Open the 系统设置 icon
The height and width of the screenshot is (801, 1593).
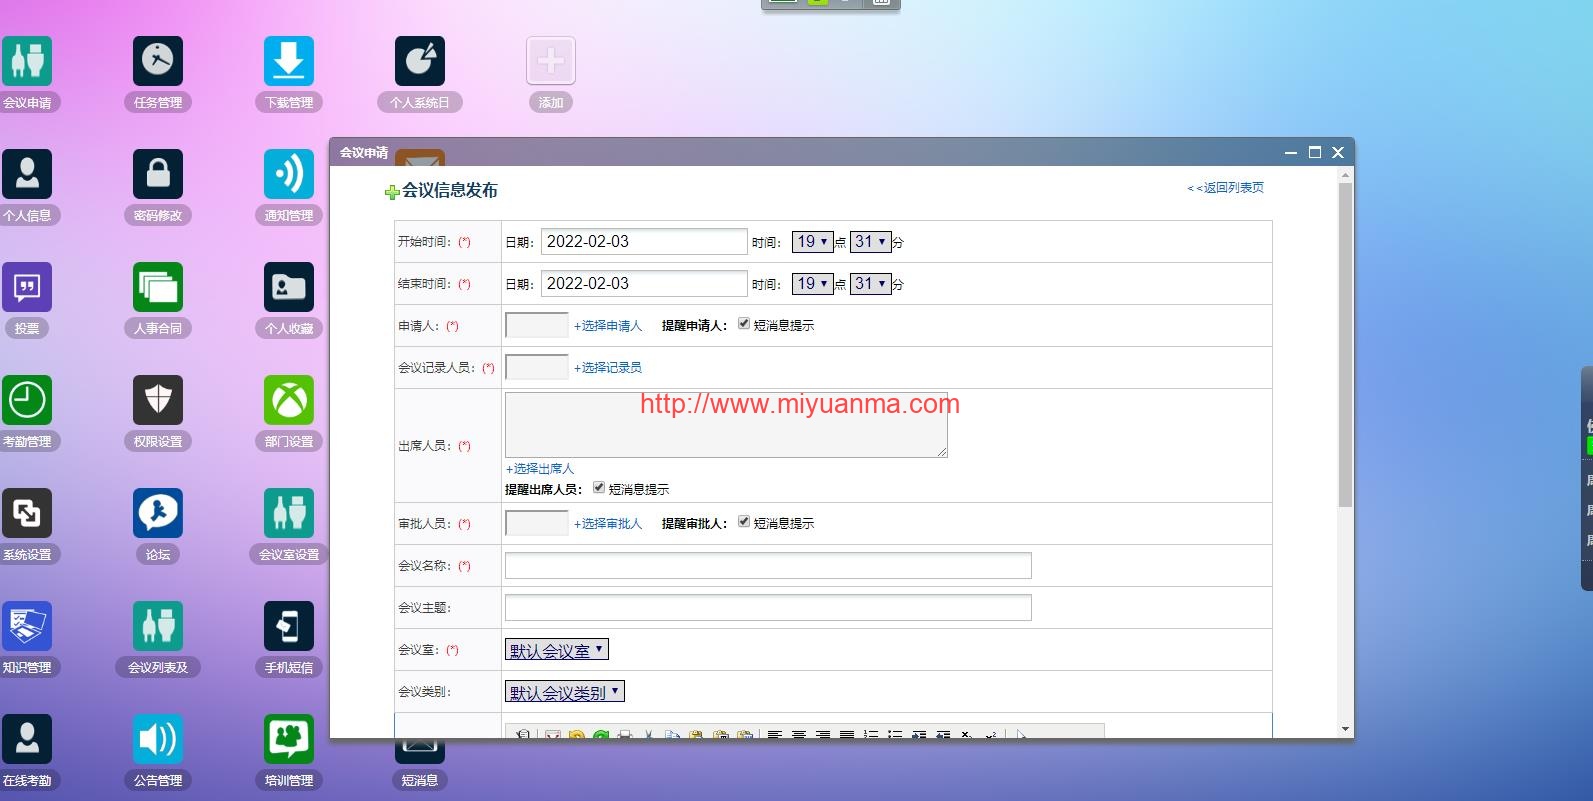point(27,513)
